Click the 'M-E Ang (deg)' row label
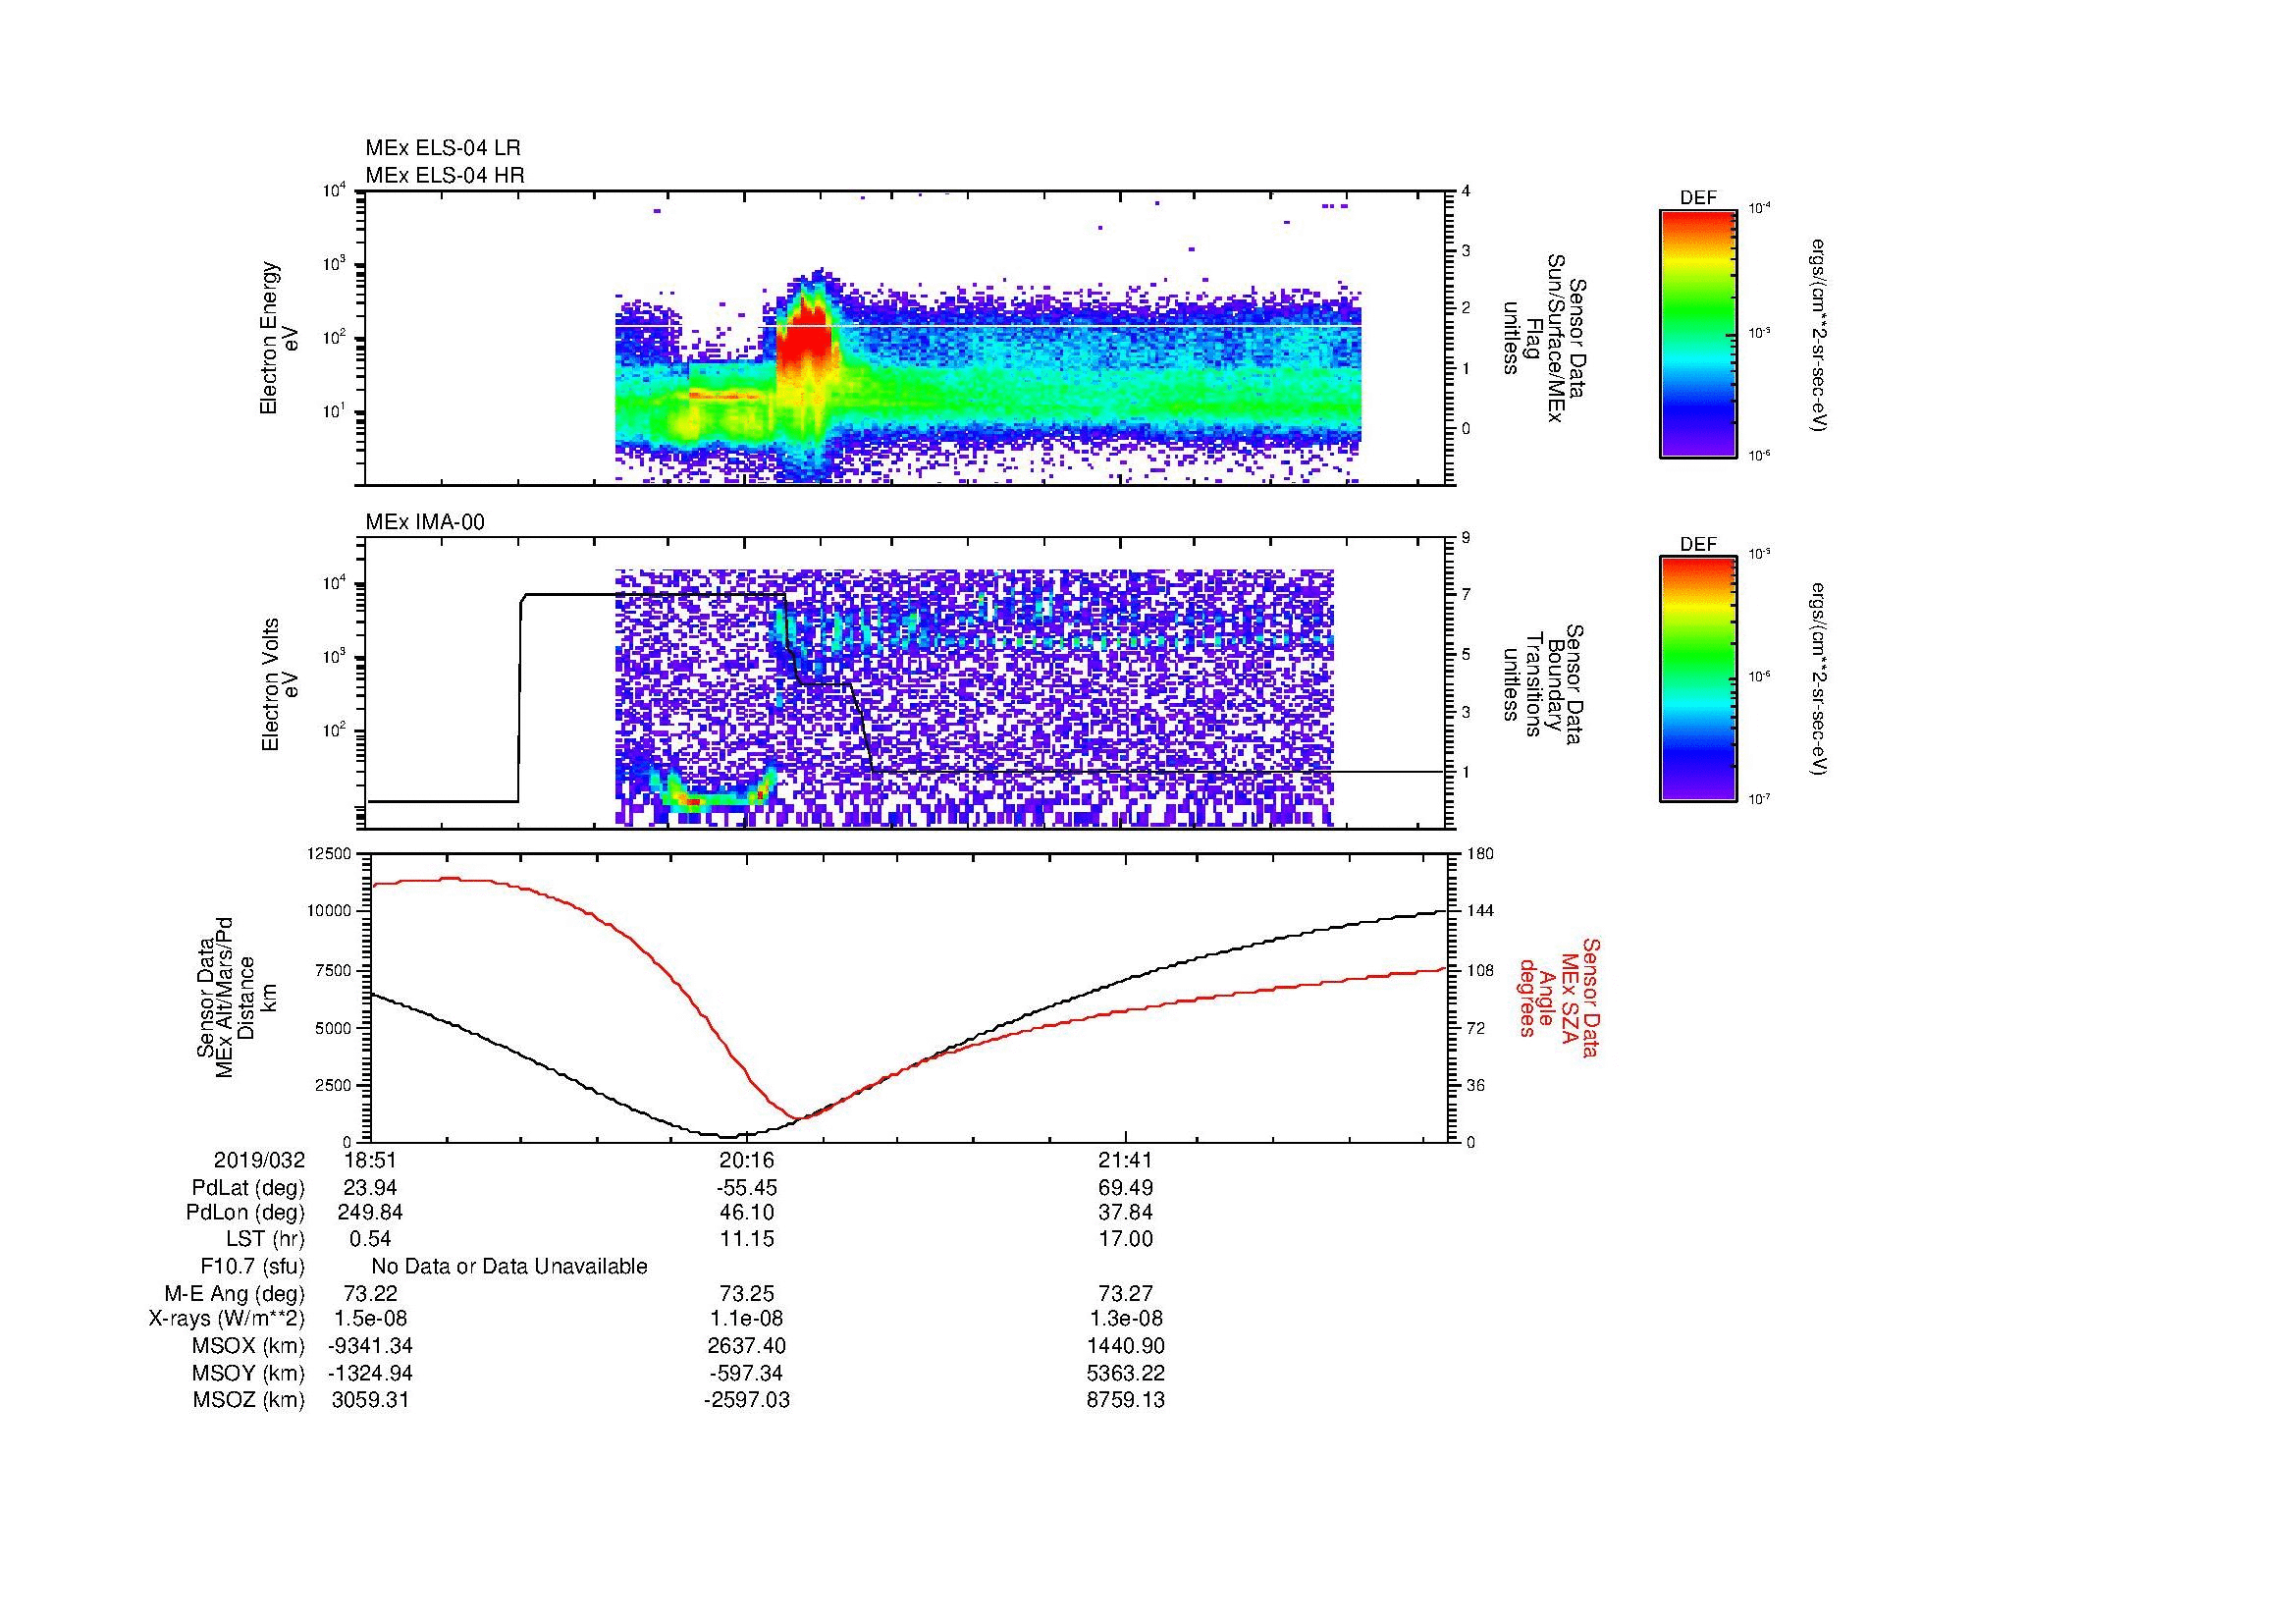The width and height of the screenshot is (2296, 1623). 234,1293
